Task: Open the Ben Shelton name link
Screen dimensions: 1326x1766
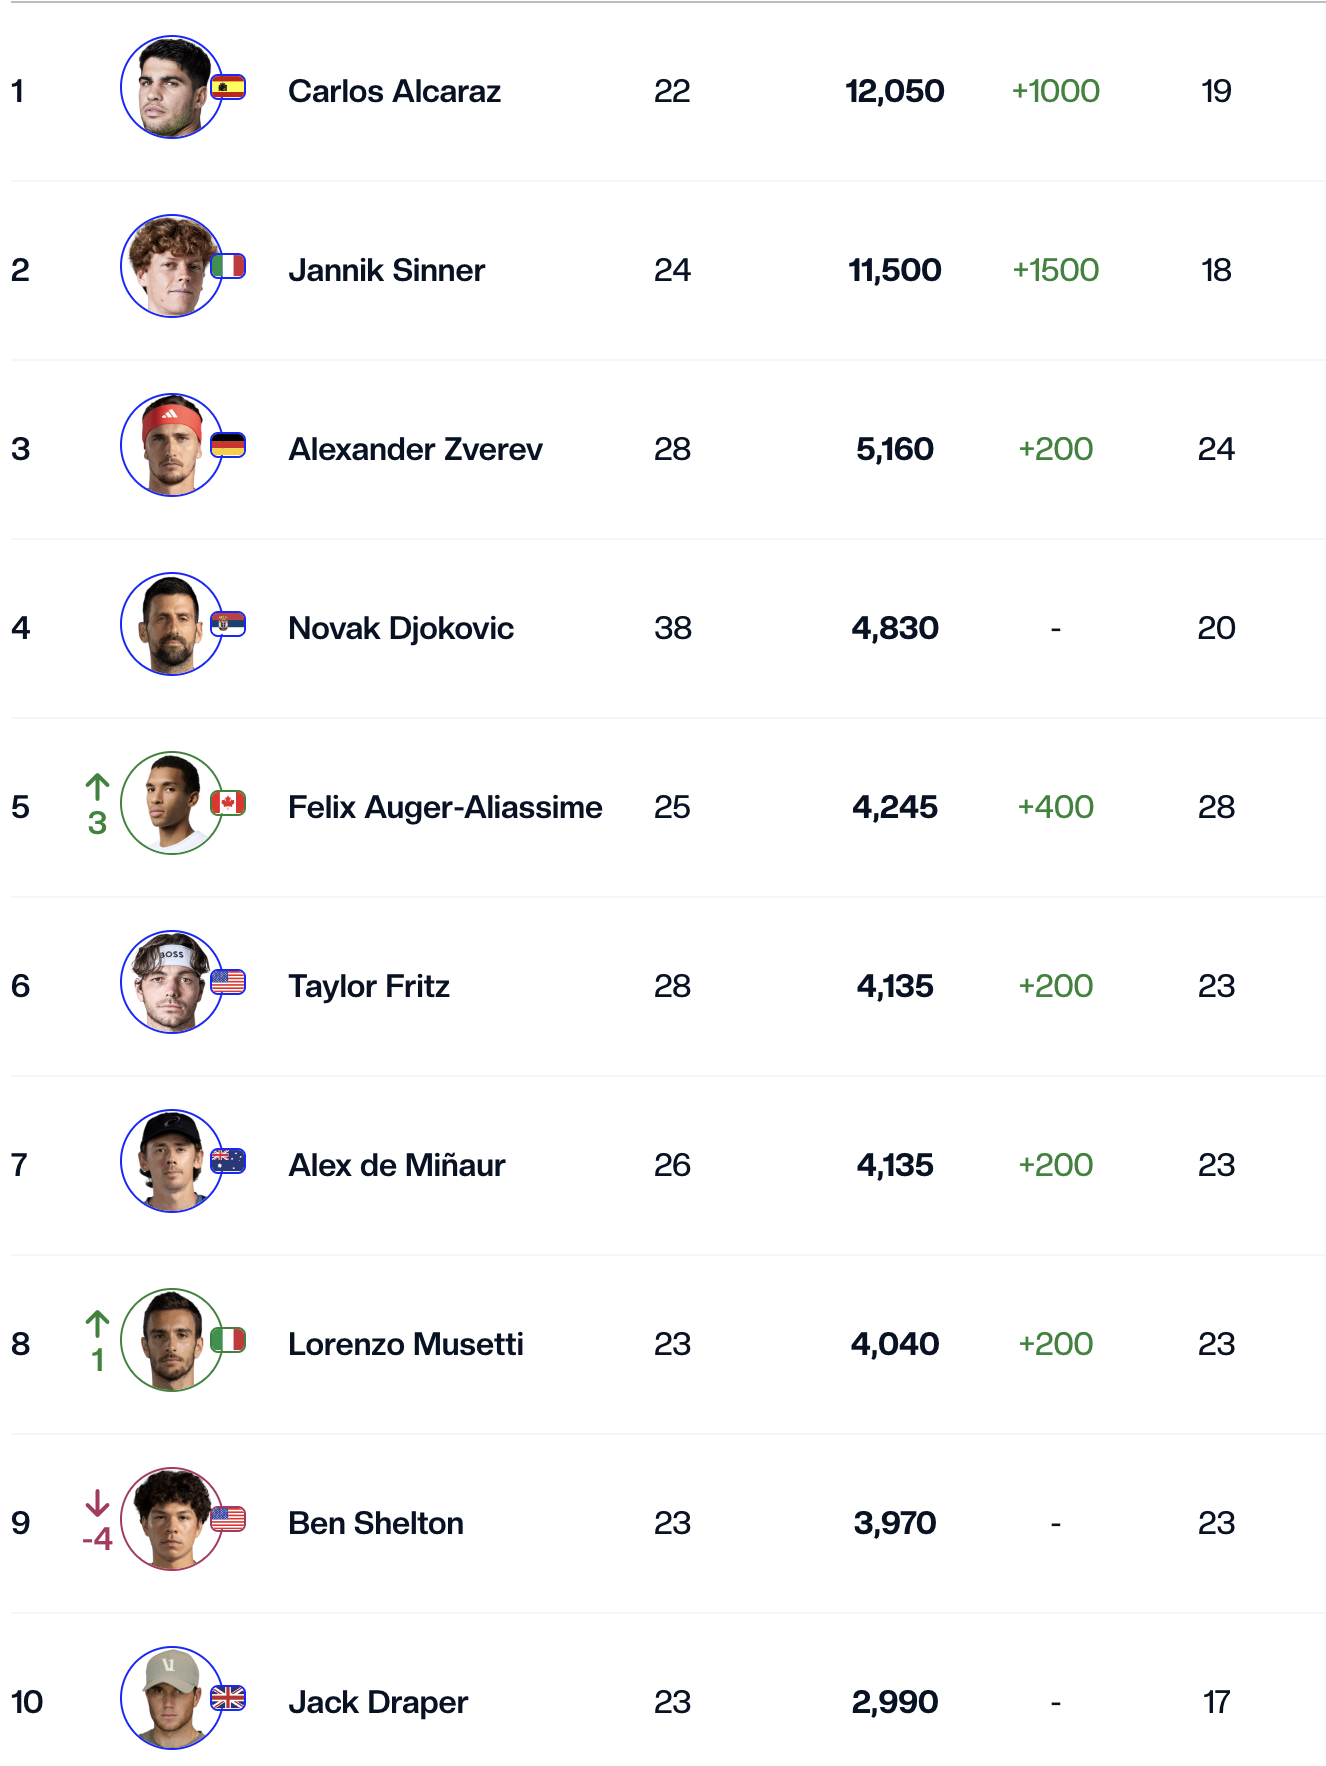Action: click(x=375, y=1523)
